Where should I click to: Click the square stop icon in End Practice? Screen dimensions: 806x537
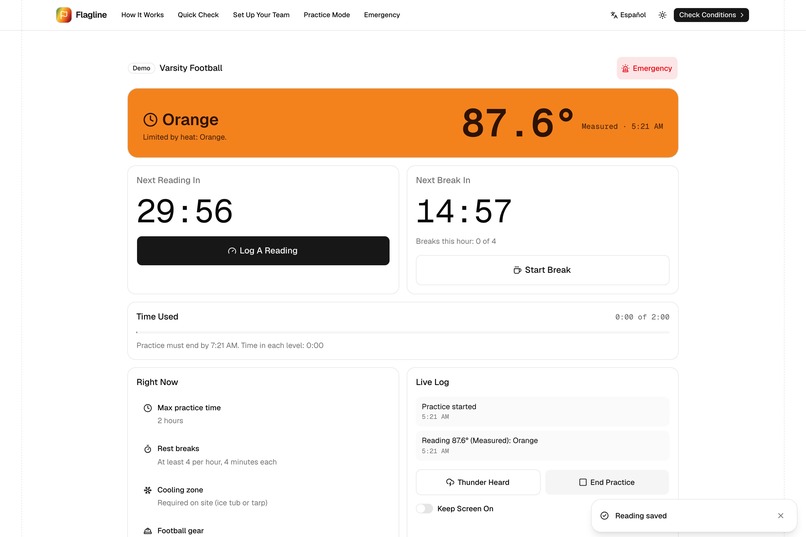click(583, 482)
